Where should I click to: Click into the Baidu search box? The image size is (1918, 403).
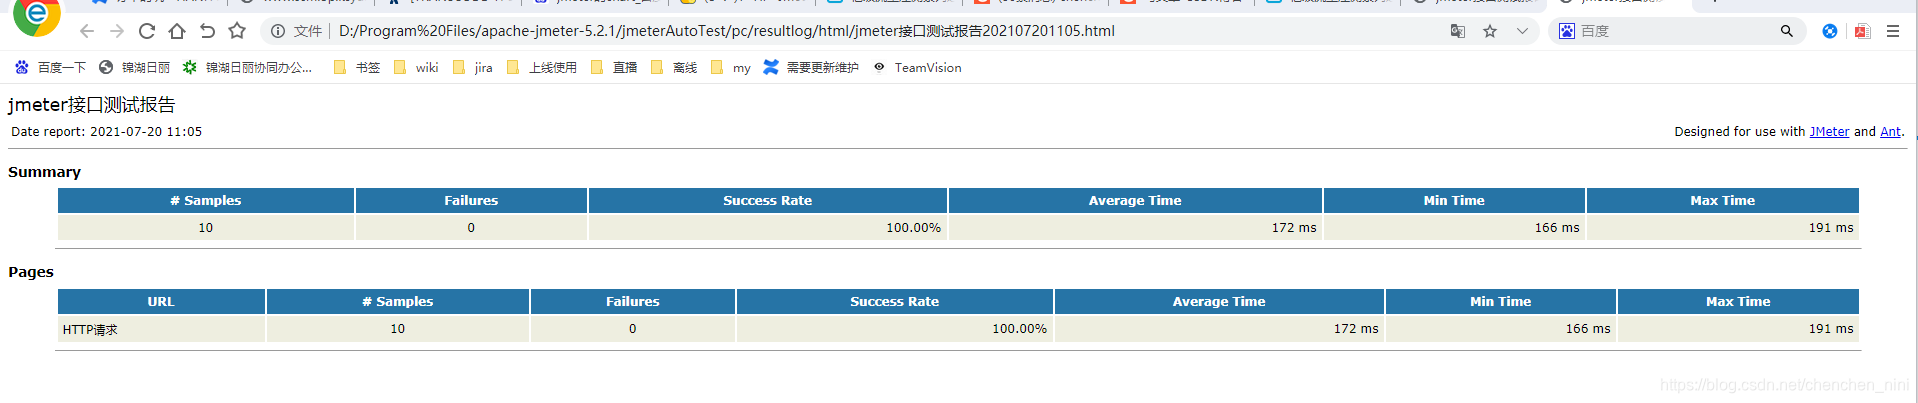pyautogui.click(x=1675, y=31)
